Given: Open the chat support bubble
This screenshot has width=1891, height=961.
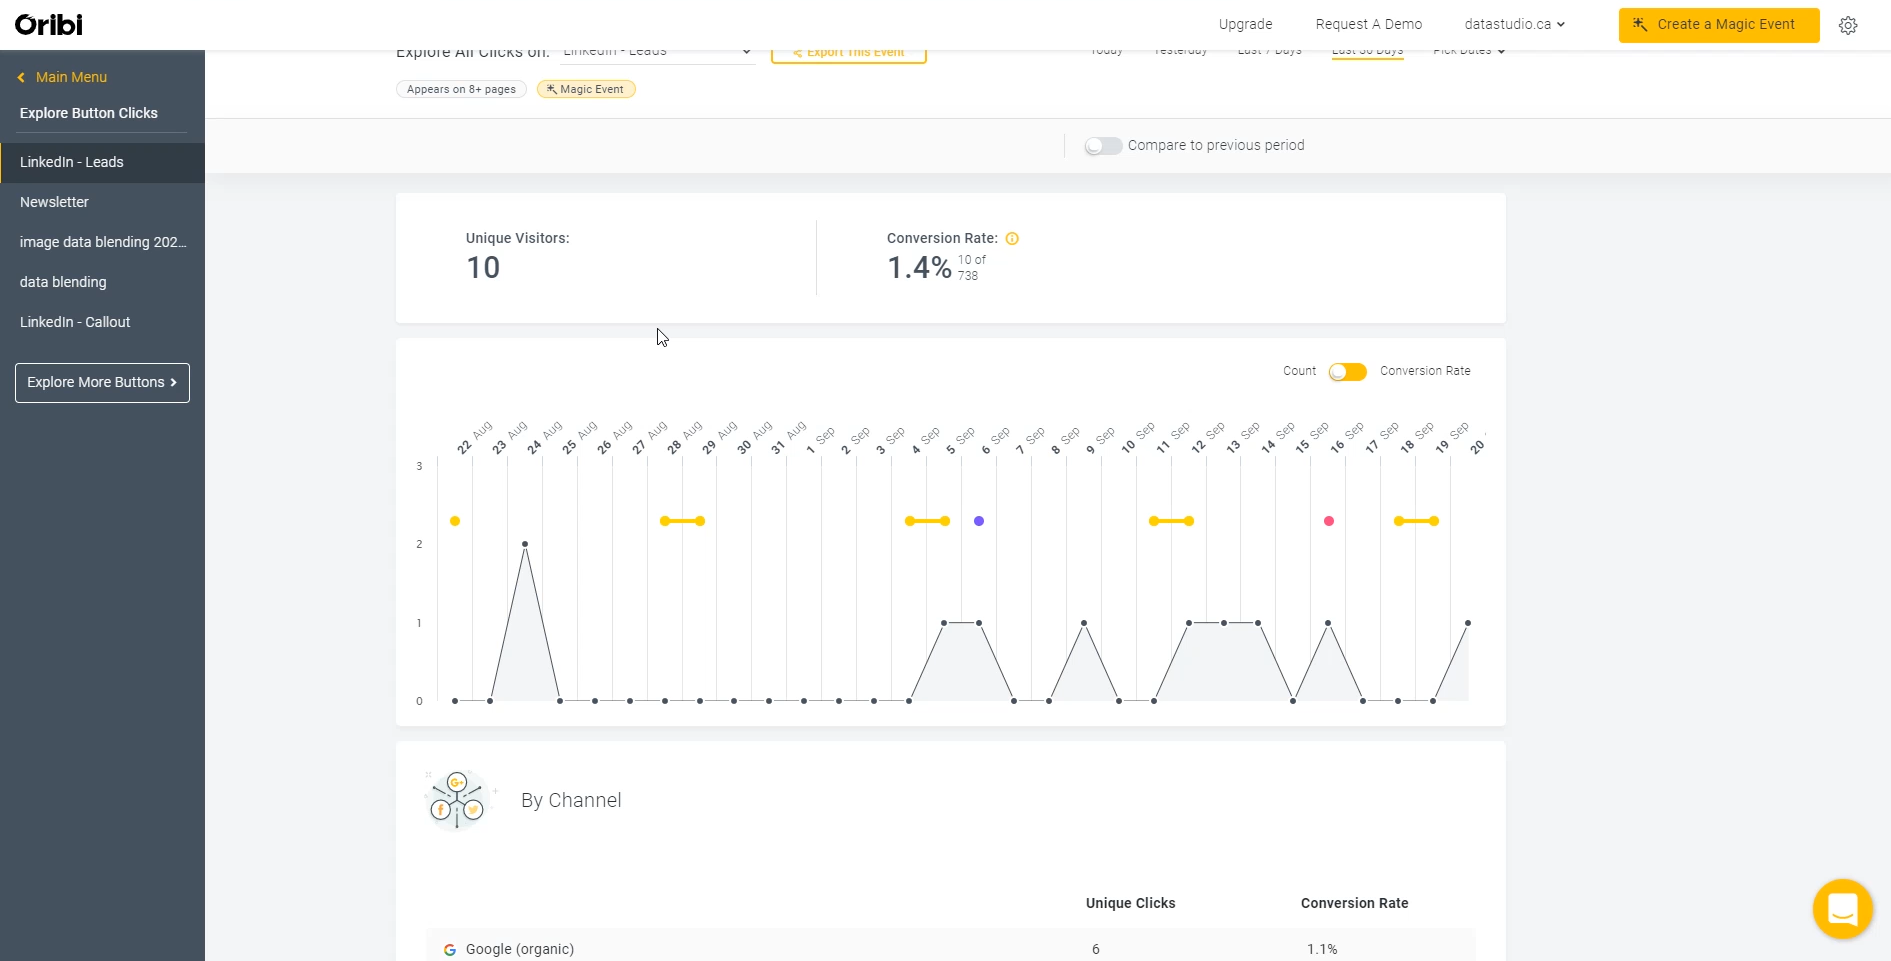Looking at the screenshot, I should click(1843, 909).
